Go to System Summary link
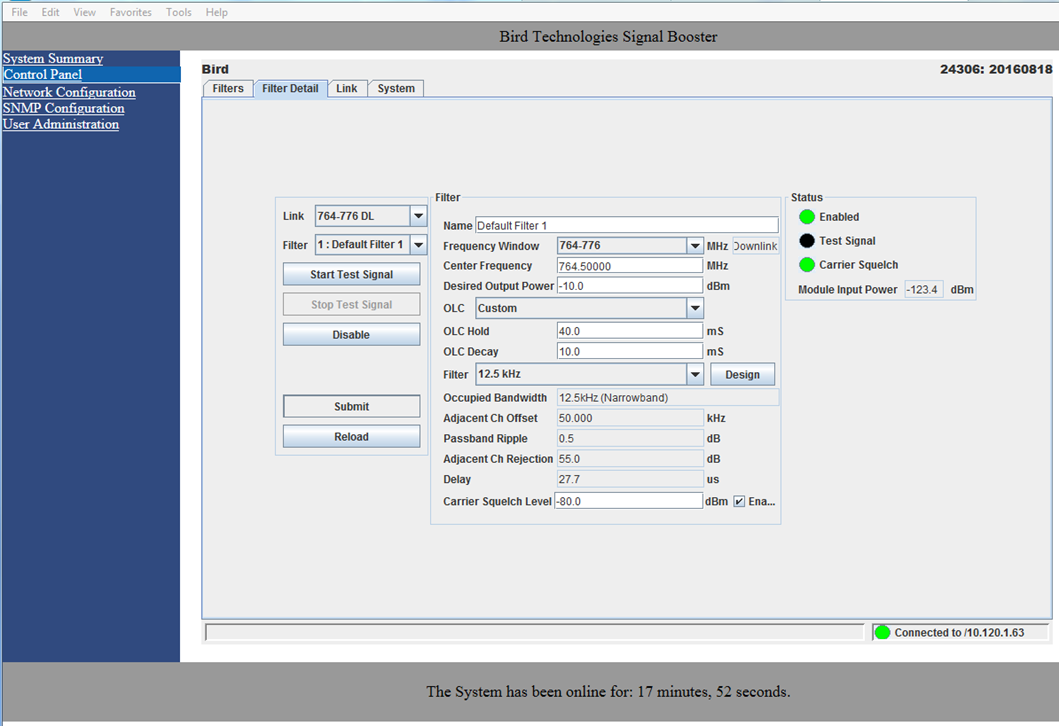This screenshot has height=726, width=1059. click(x=53, y=59)
